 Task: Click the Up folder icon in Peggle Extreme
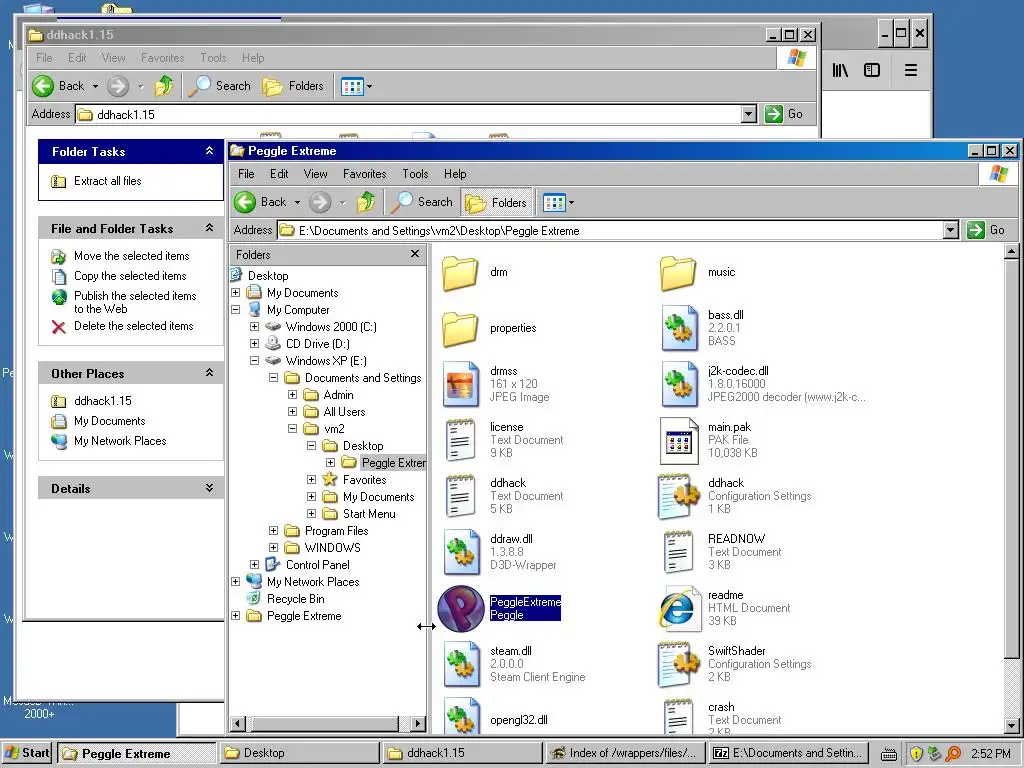click(366, 202)
